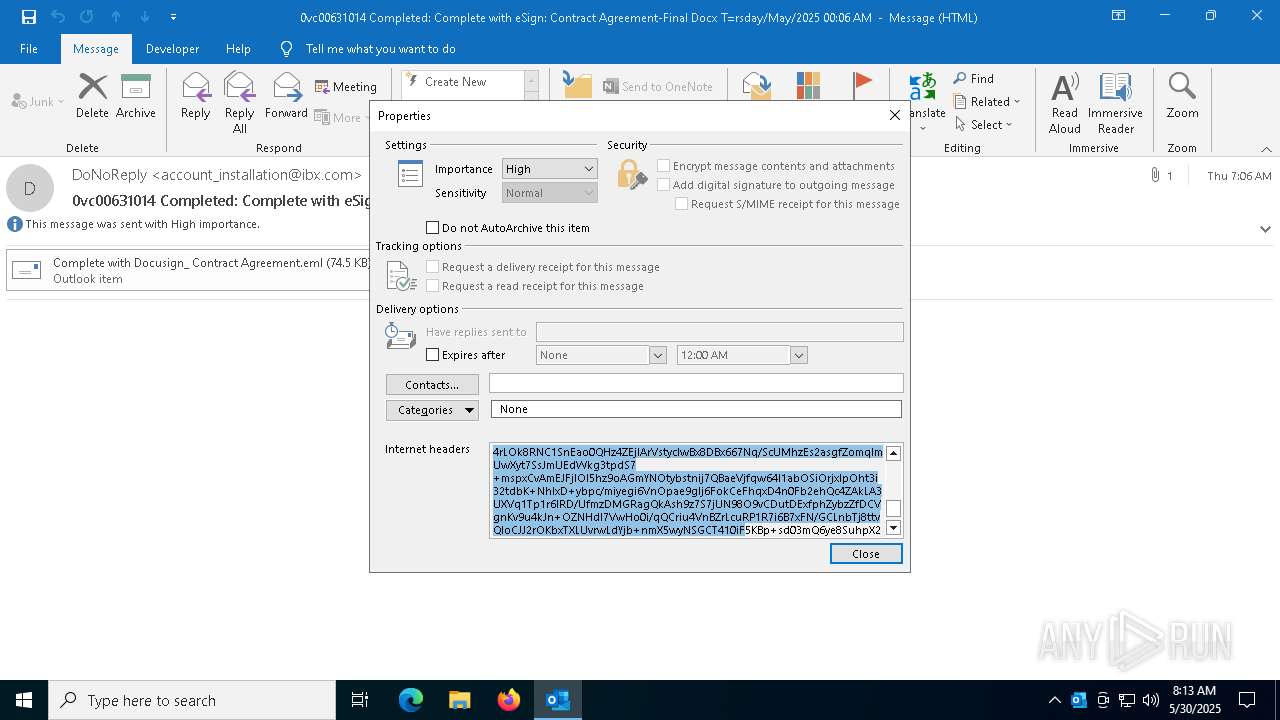Open the File tab

pos(29,49)
